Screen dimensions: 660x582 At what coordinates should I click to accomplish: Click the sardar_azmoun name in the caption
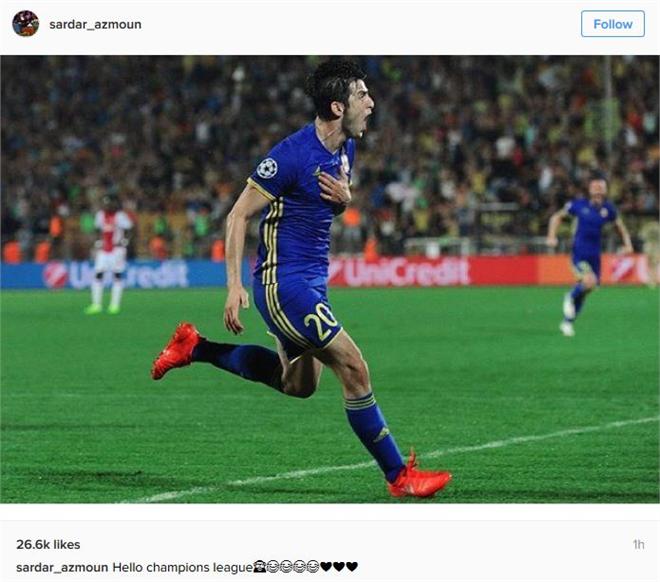coord(62,567)
